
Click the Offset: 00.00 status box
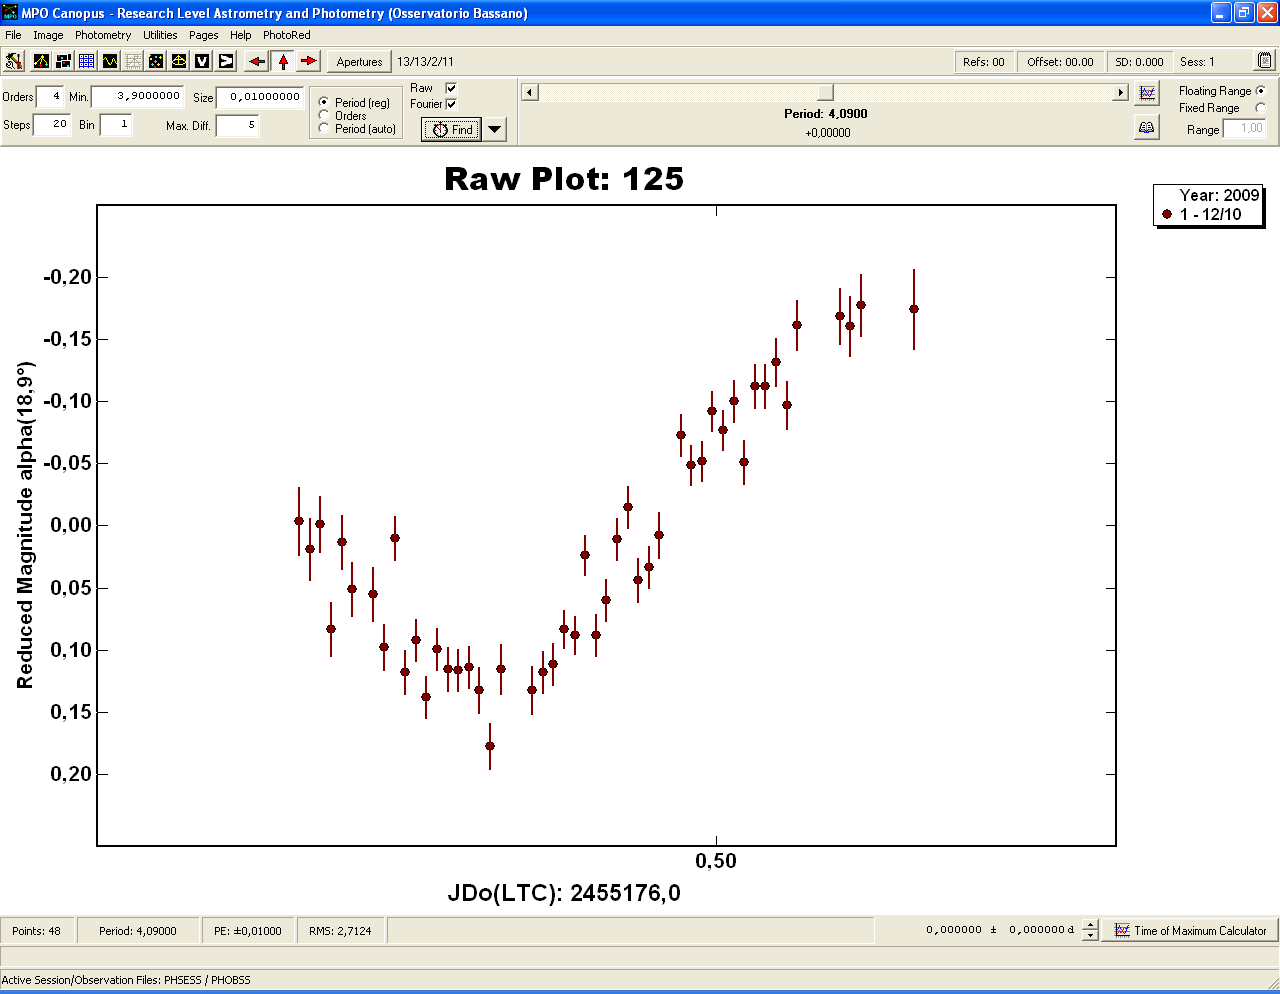[1060, 62]
